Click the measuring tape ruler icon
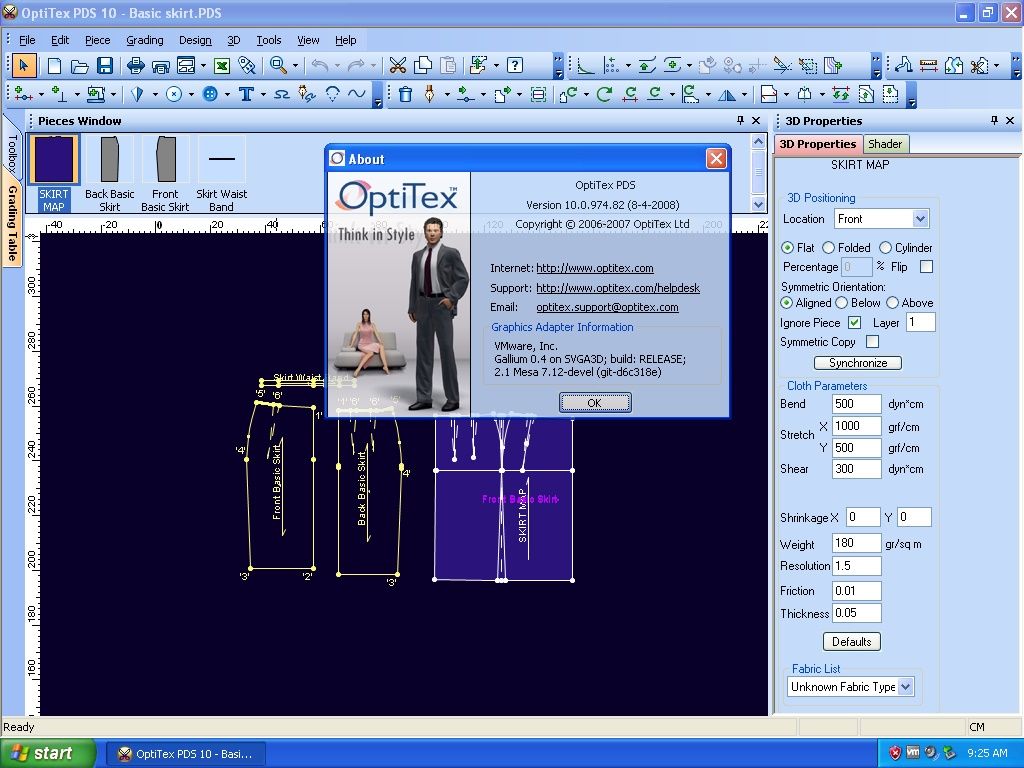The image size is (1024, 768). click(x=928, y=65)
